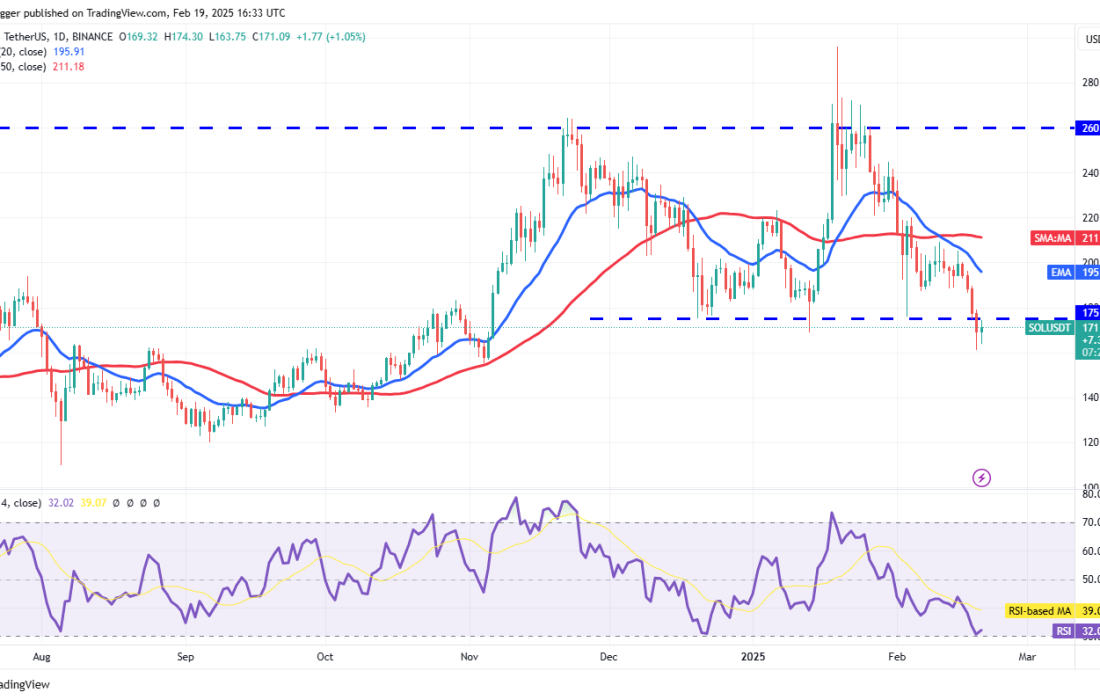Click the dashed 260 horizontal resistance line
The height and width of the screenshot is (700, 1100).
pyautogui.click(x=300, y=128)
